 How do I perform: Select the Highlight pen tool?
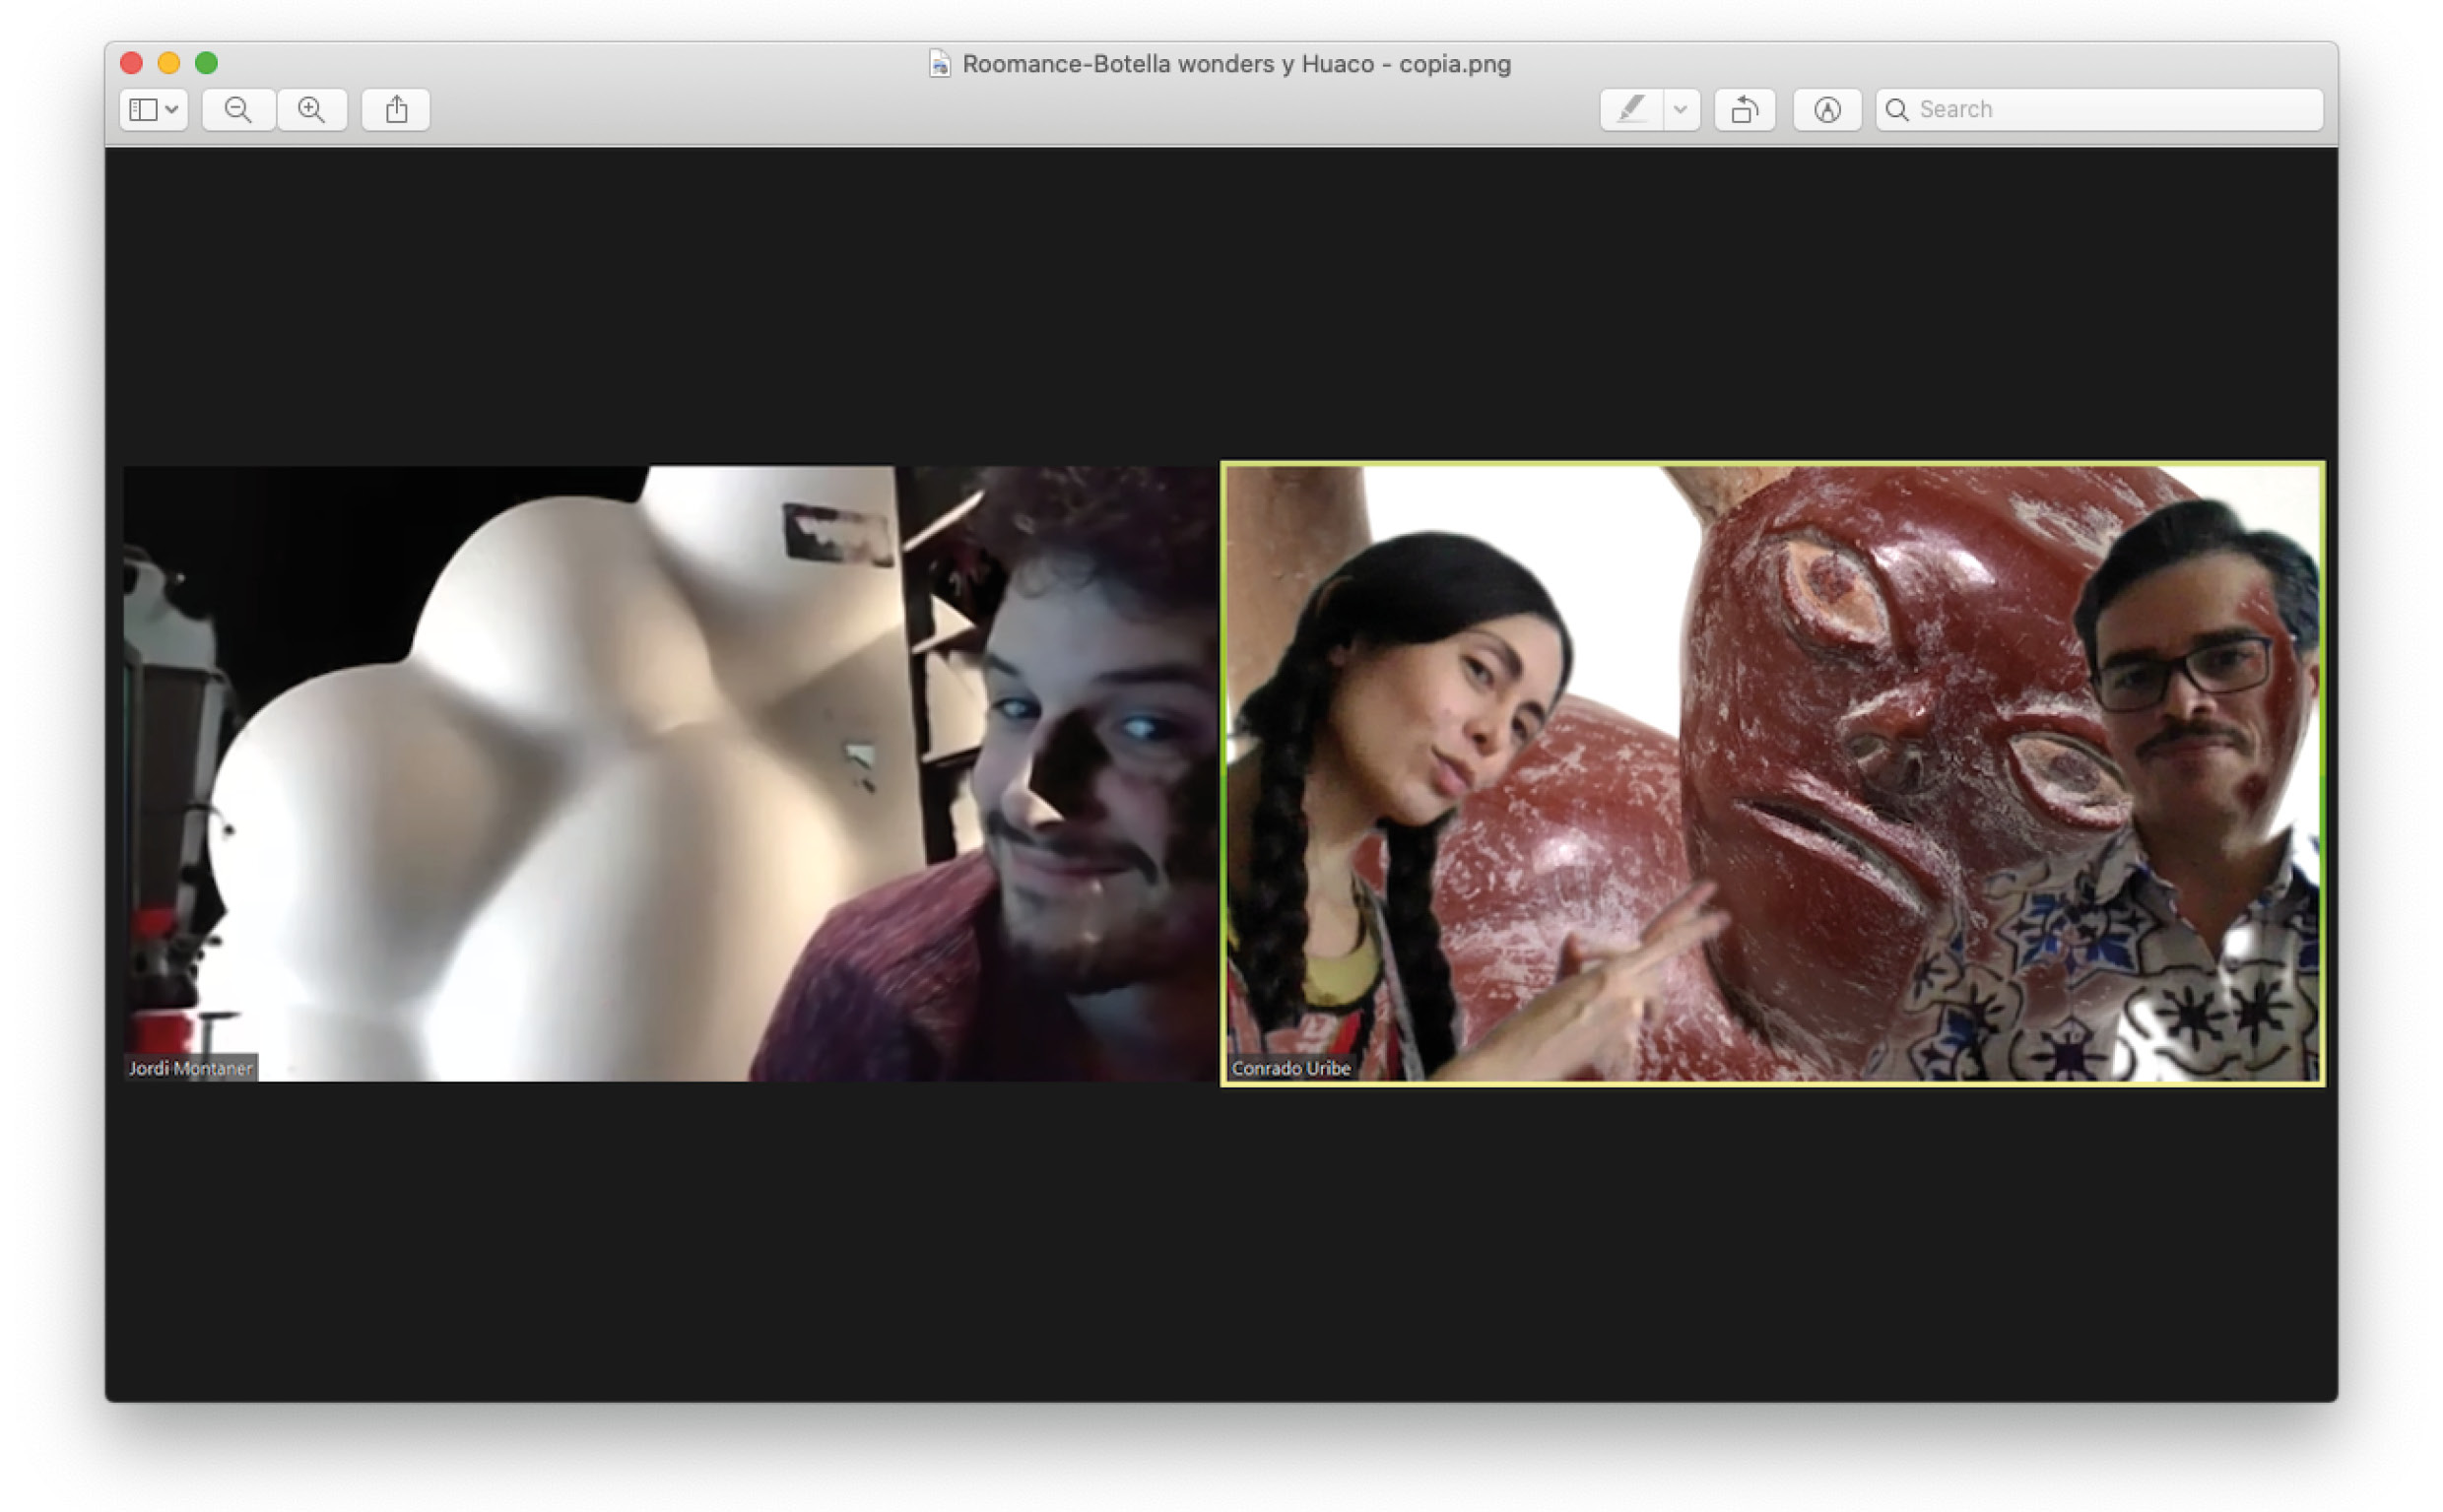pos(1631,109)
